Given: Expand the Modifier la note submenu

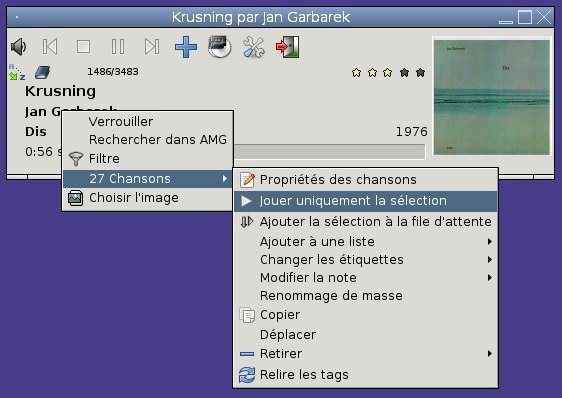Looking at the screenshot, I should (x=366, y=278).
